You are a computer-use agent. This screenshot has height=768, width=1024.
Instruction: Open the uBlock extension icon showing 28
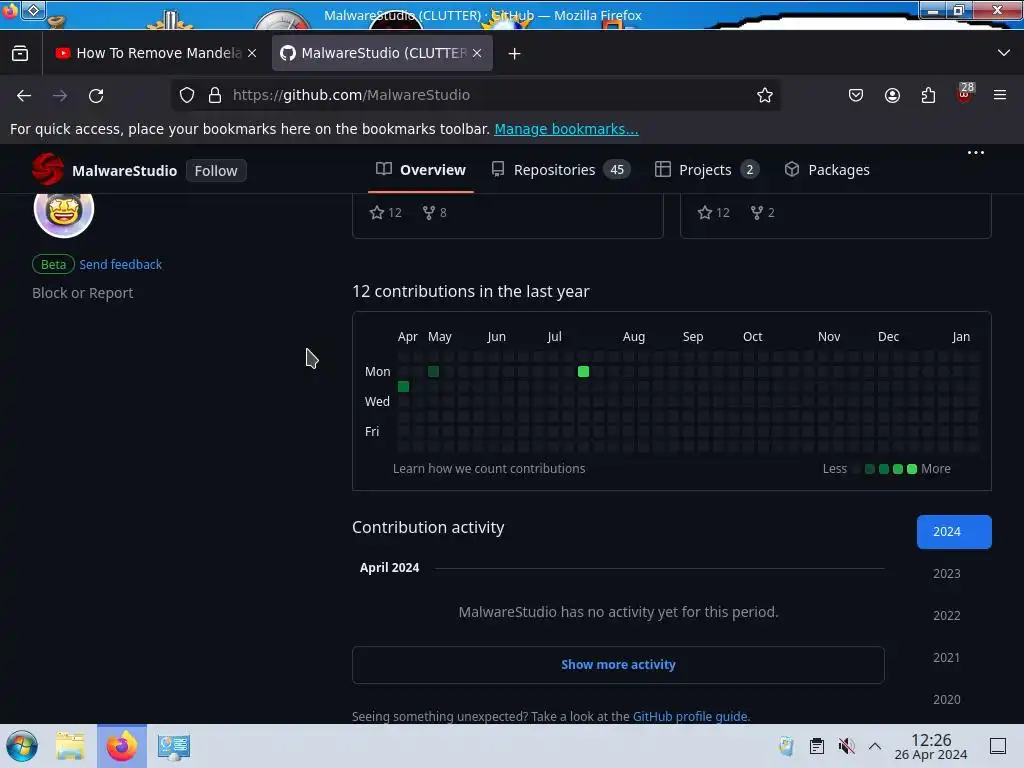click(965, 94)
